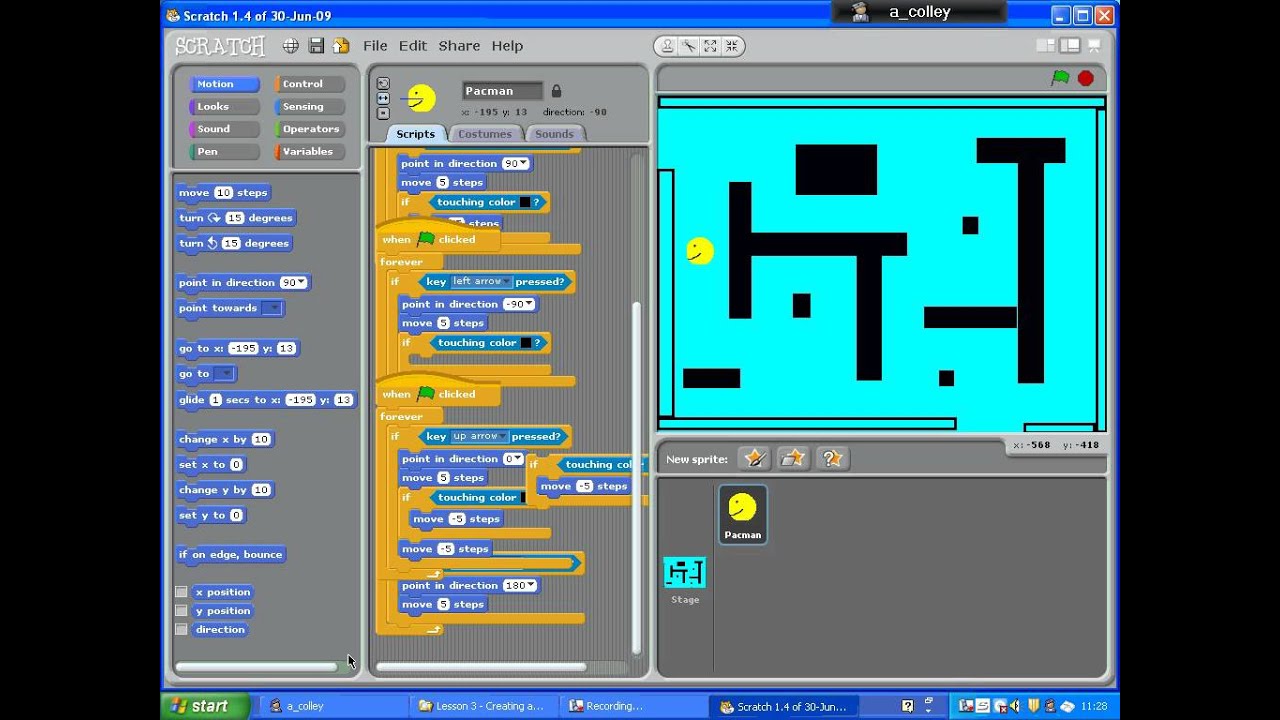Select the Shrink sprite tool
This screenshot has height=720, width=1280.
pos(731,46)
